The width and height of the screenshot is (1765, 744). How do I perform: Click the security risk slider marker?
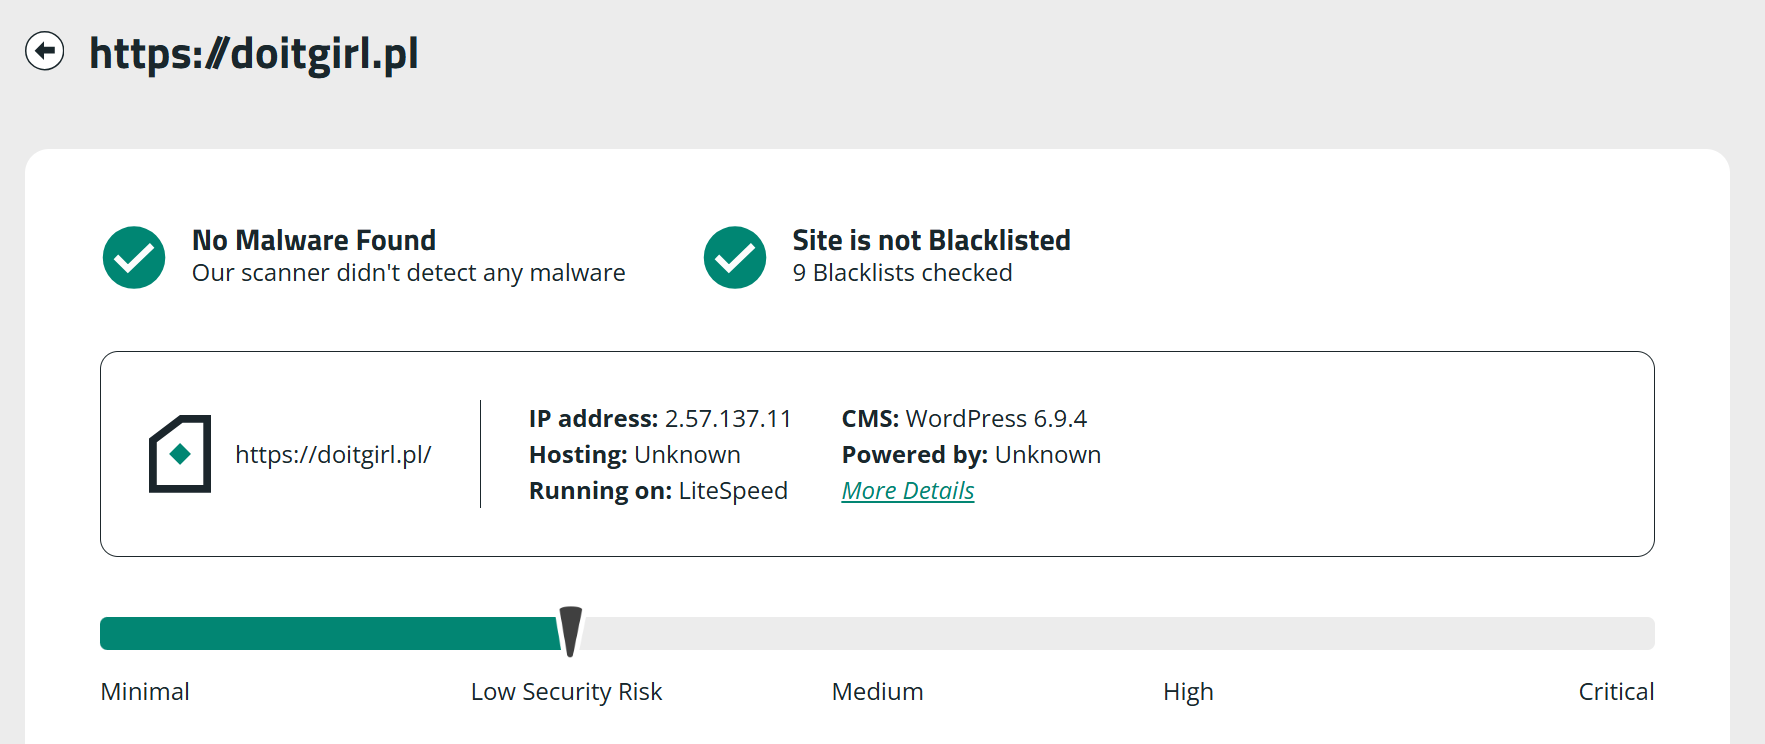pyautogui.click(x=570, y=631)
